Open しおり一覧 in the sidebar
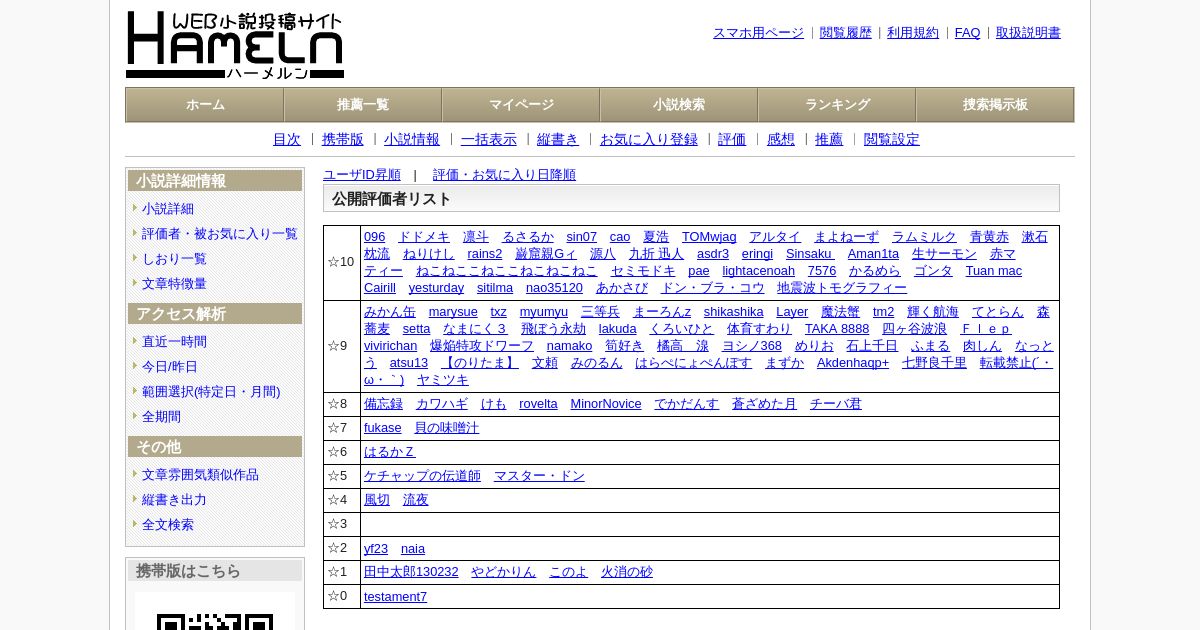Image resolution: width=1200 pixels, height=630 pixels. (174, 259)
